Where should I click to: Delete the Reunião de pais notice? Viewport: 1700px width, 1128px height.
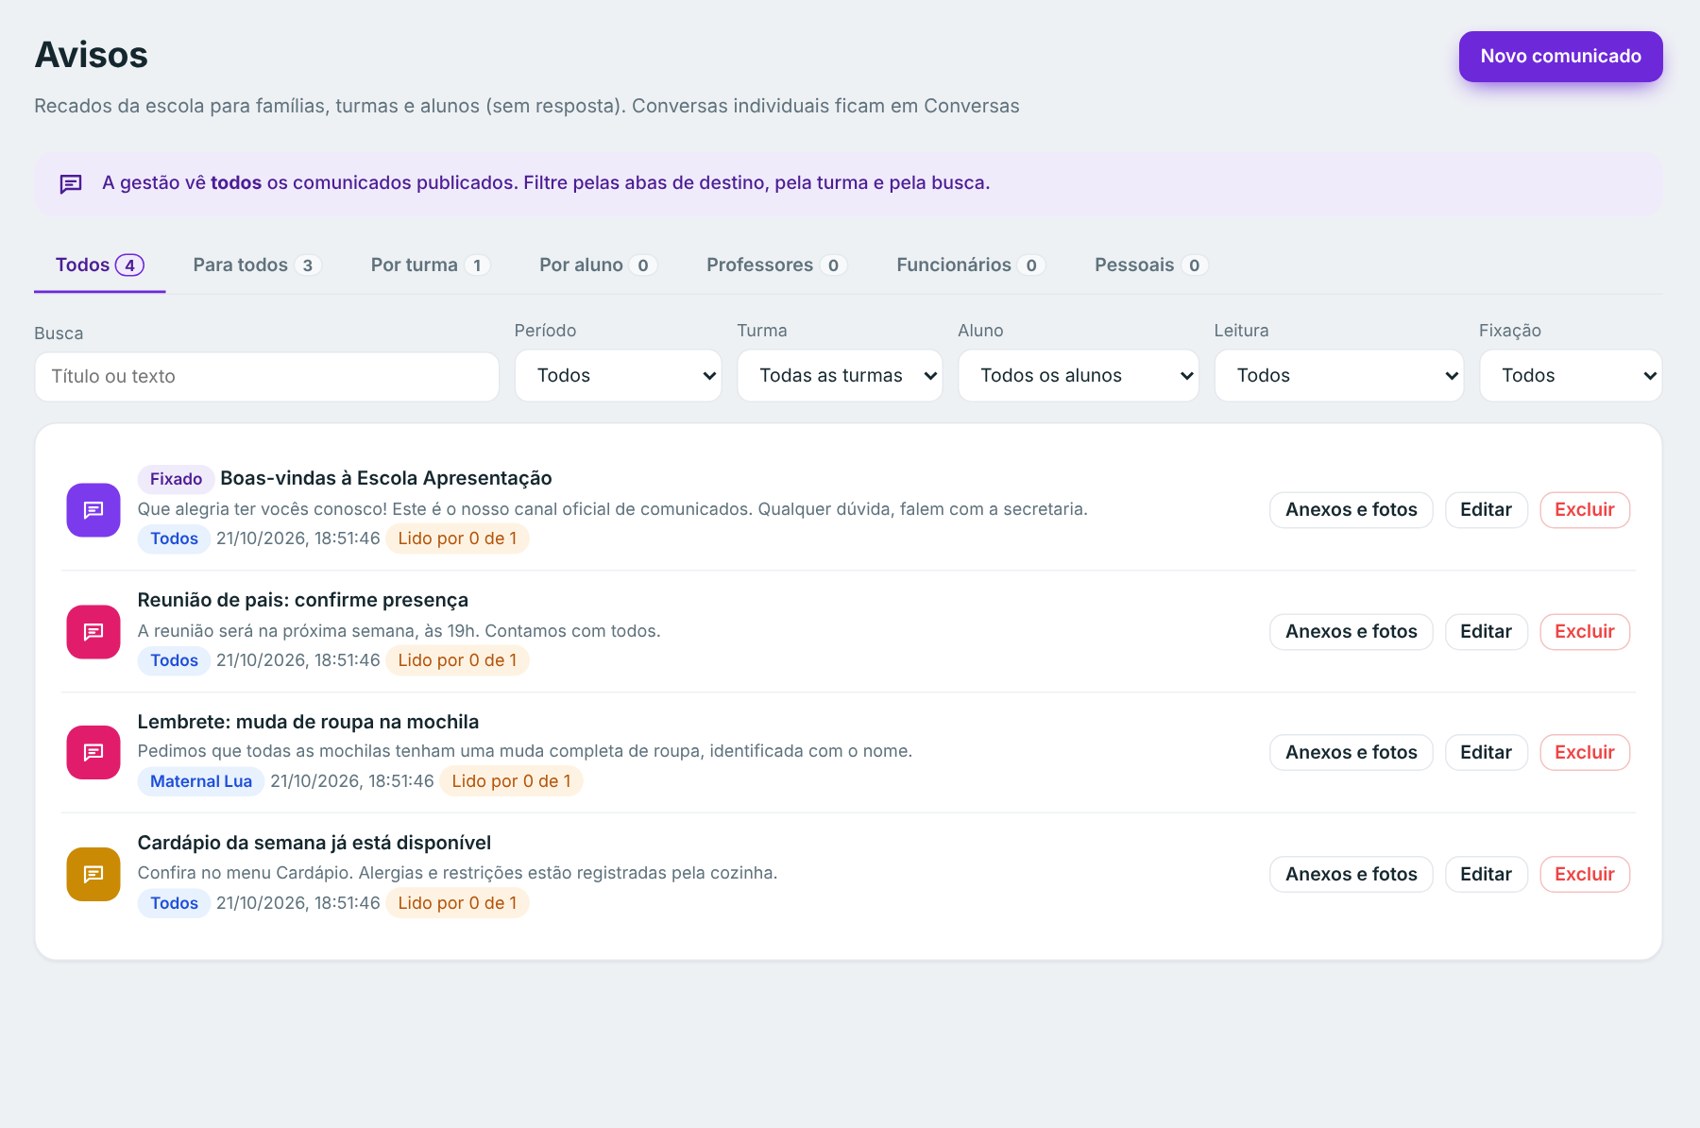click(1584, 632)
